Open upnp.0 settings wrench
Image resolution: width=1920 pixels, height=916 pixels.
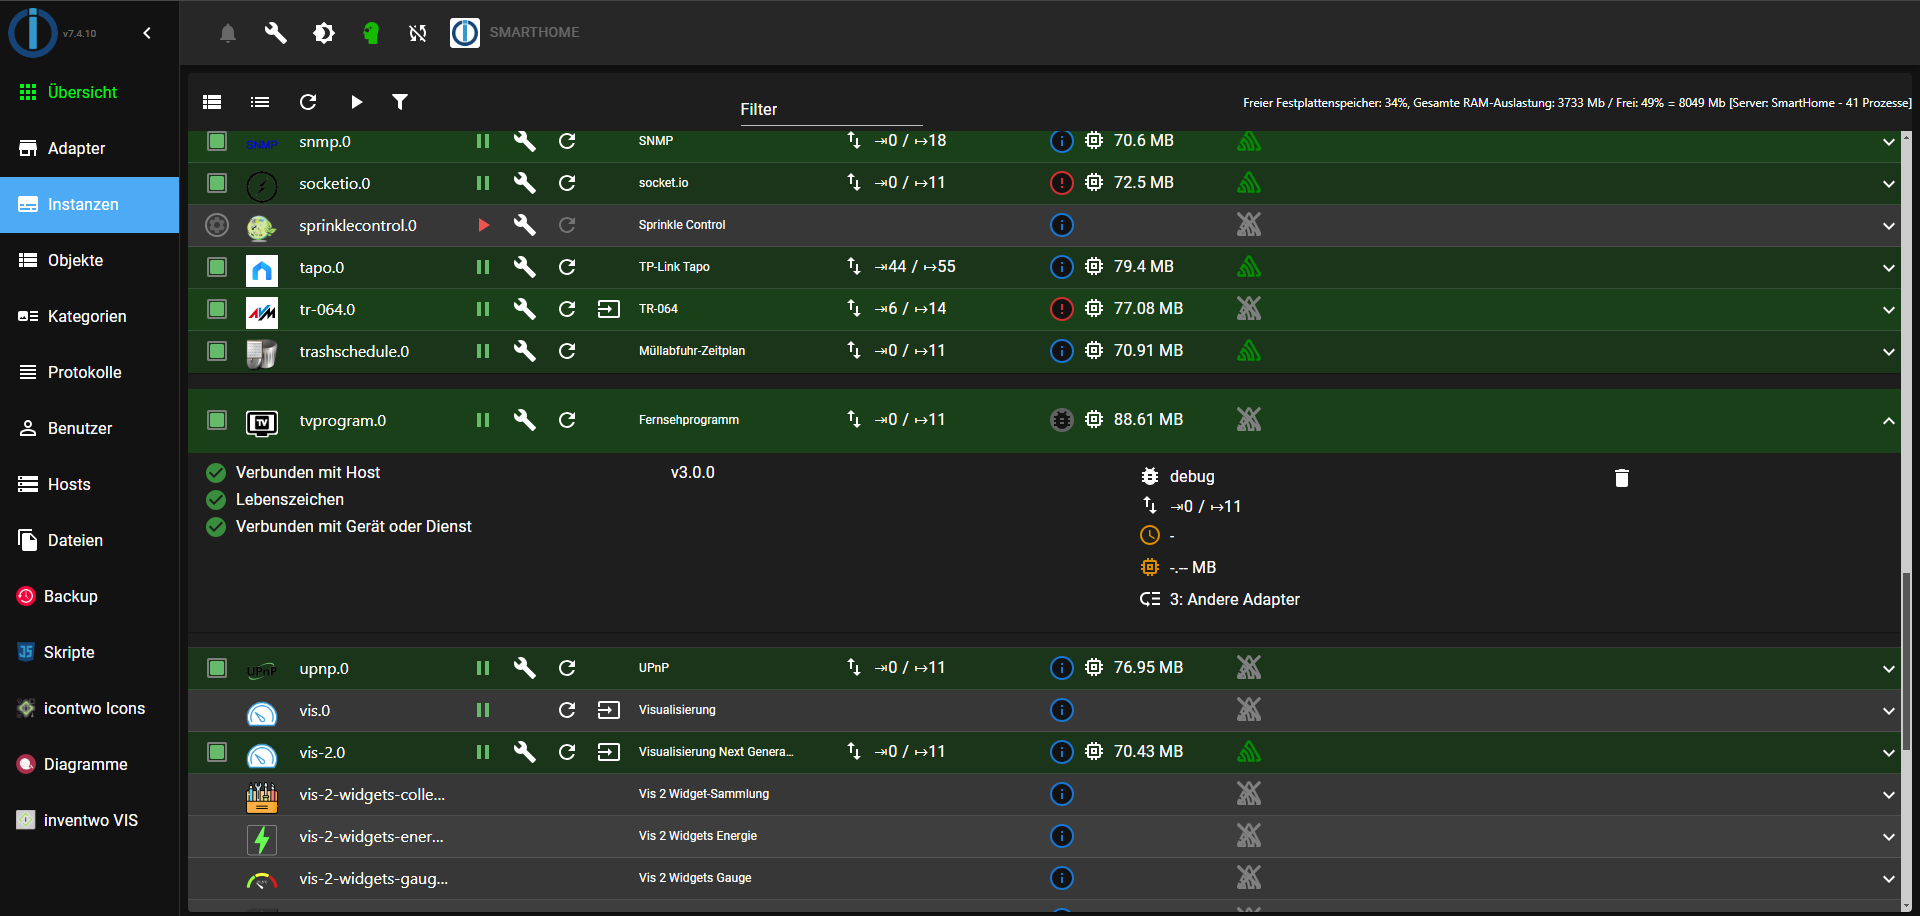click(x=525, y=668)
